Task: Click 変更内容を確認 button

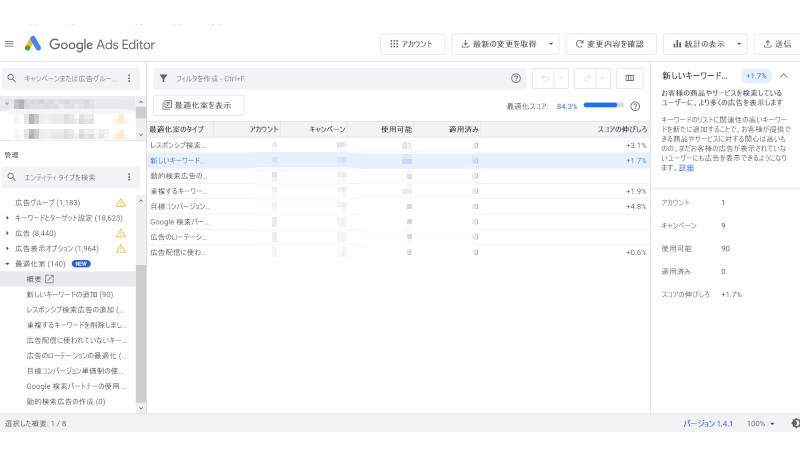Action: (611, 44)
